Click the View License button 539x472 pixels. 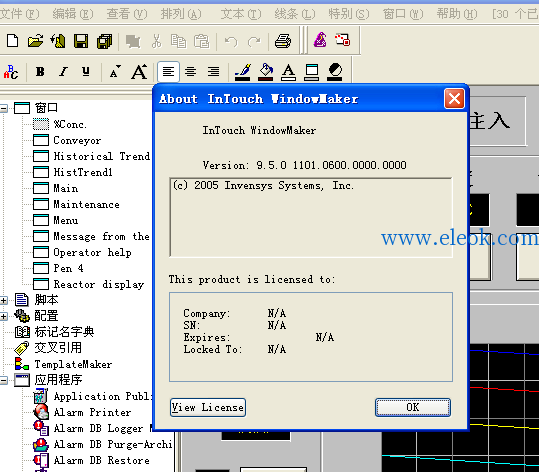(208, 407)
